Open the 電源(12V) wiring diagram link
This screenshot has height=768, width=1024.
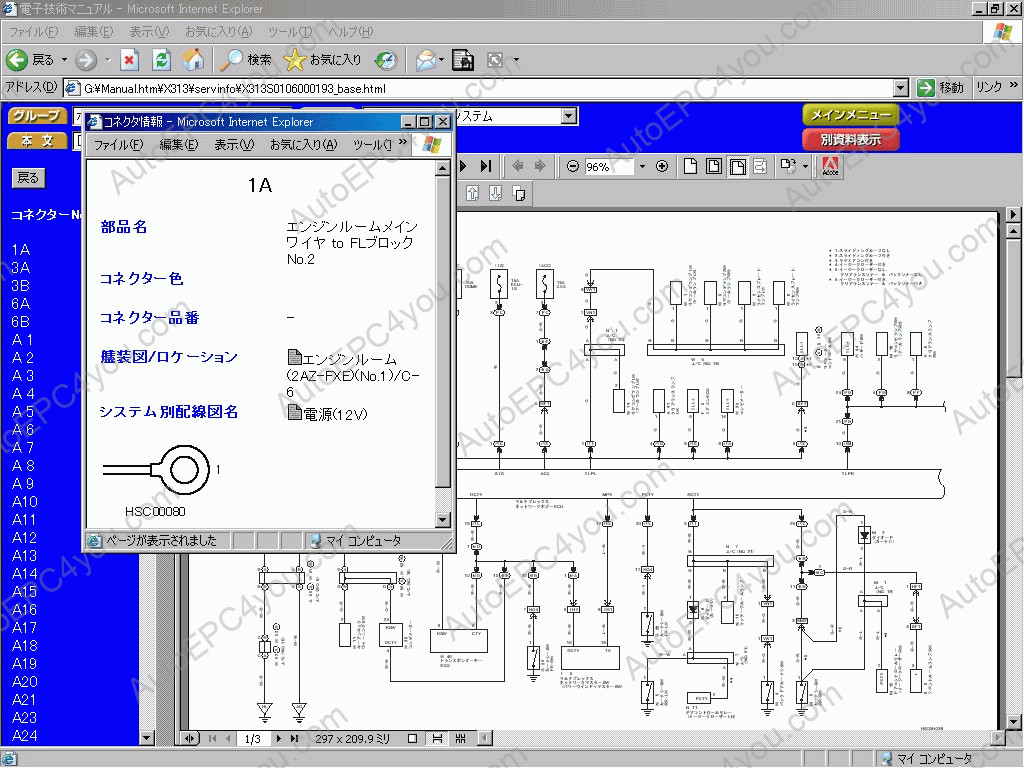(334, 413)
